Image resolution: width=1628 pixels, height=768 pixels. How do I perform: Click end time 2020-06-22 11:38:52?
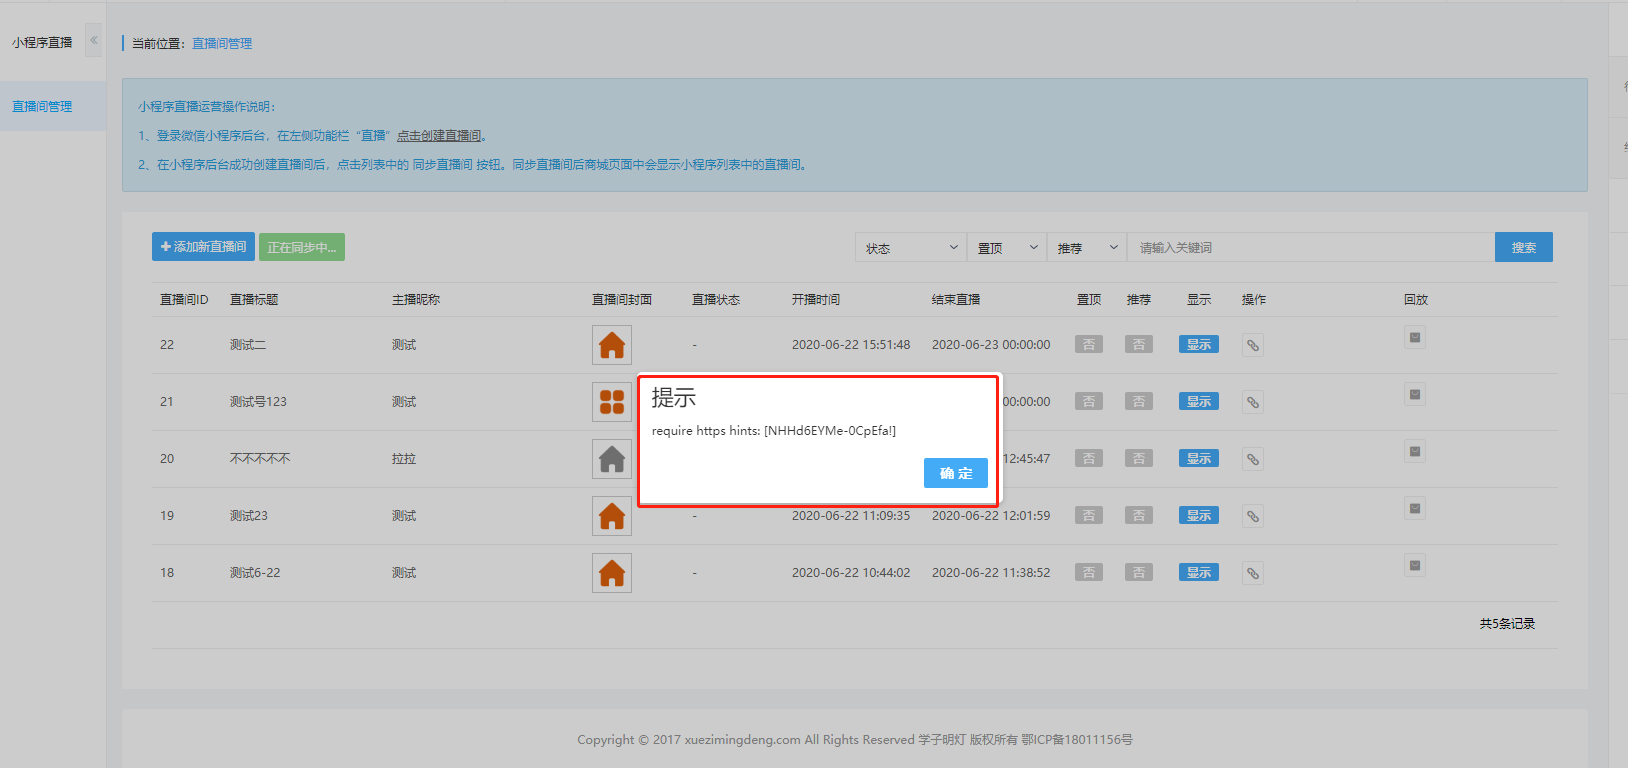(x=991, y=572)
